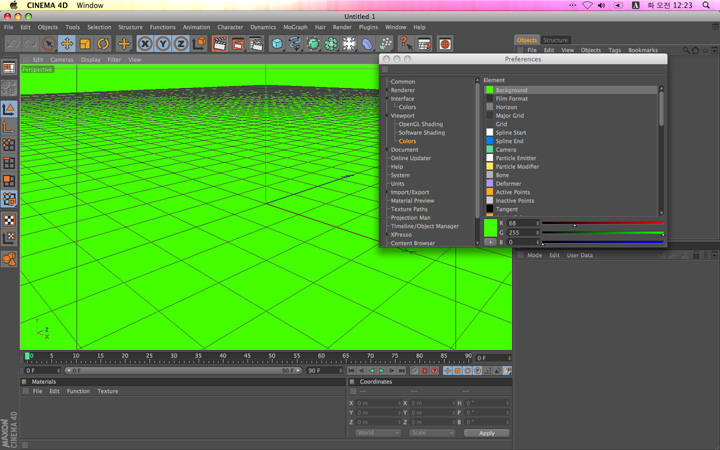
Task: Expand the Import/Export preferences category
Action: 387,192
